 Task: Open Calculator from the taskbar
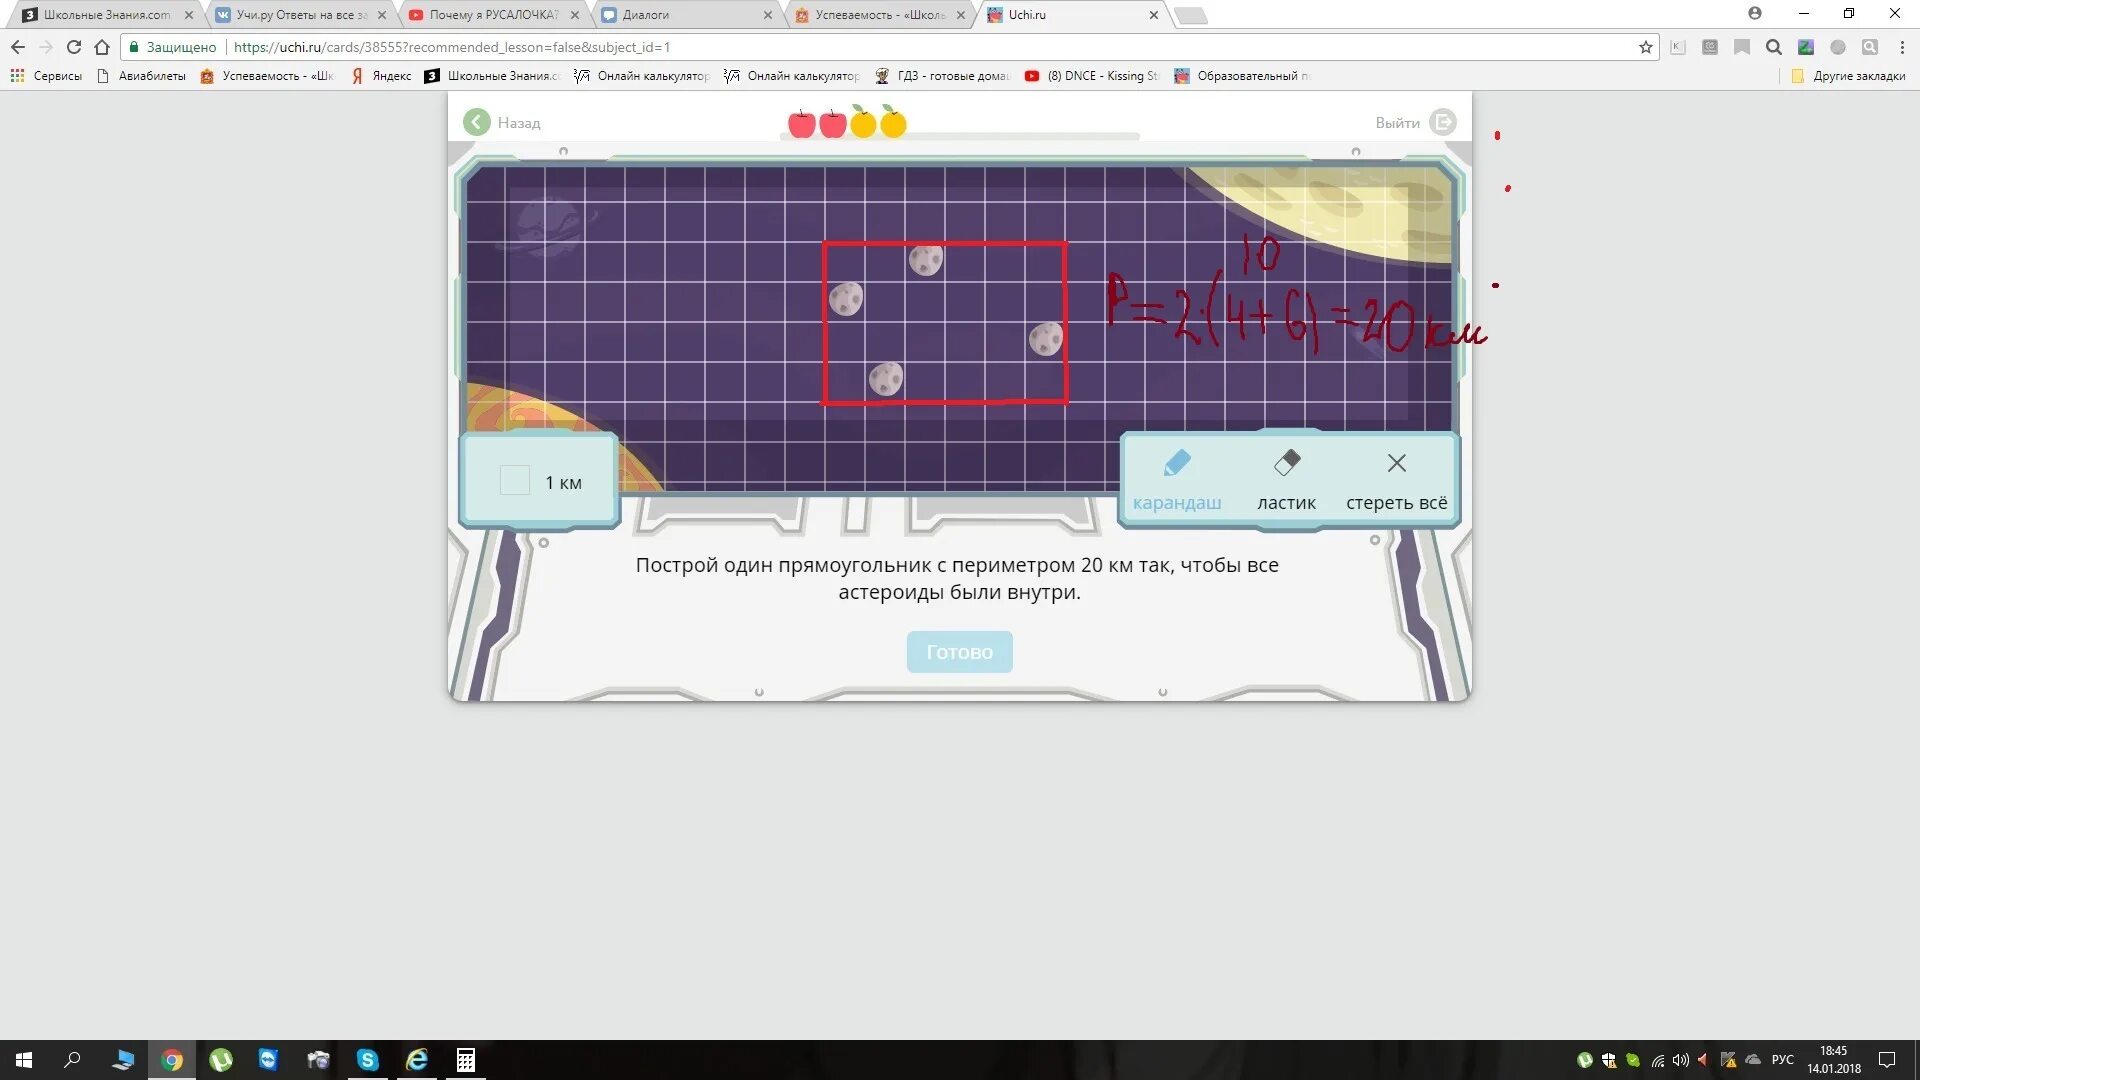(465, 1060)
